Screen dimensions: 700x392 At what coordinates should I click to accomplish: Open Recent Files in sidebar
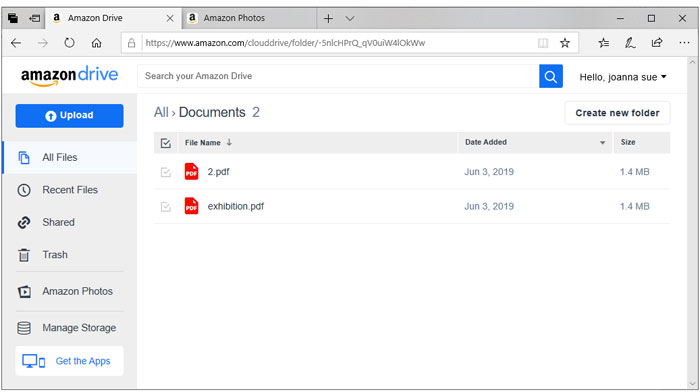tap(70, 190)
